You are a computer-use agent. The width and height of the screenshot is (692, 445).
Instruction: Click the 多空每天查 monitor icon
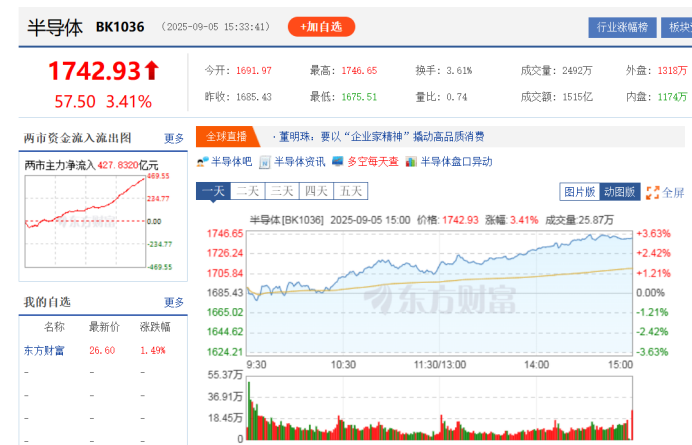coord(338,161)
